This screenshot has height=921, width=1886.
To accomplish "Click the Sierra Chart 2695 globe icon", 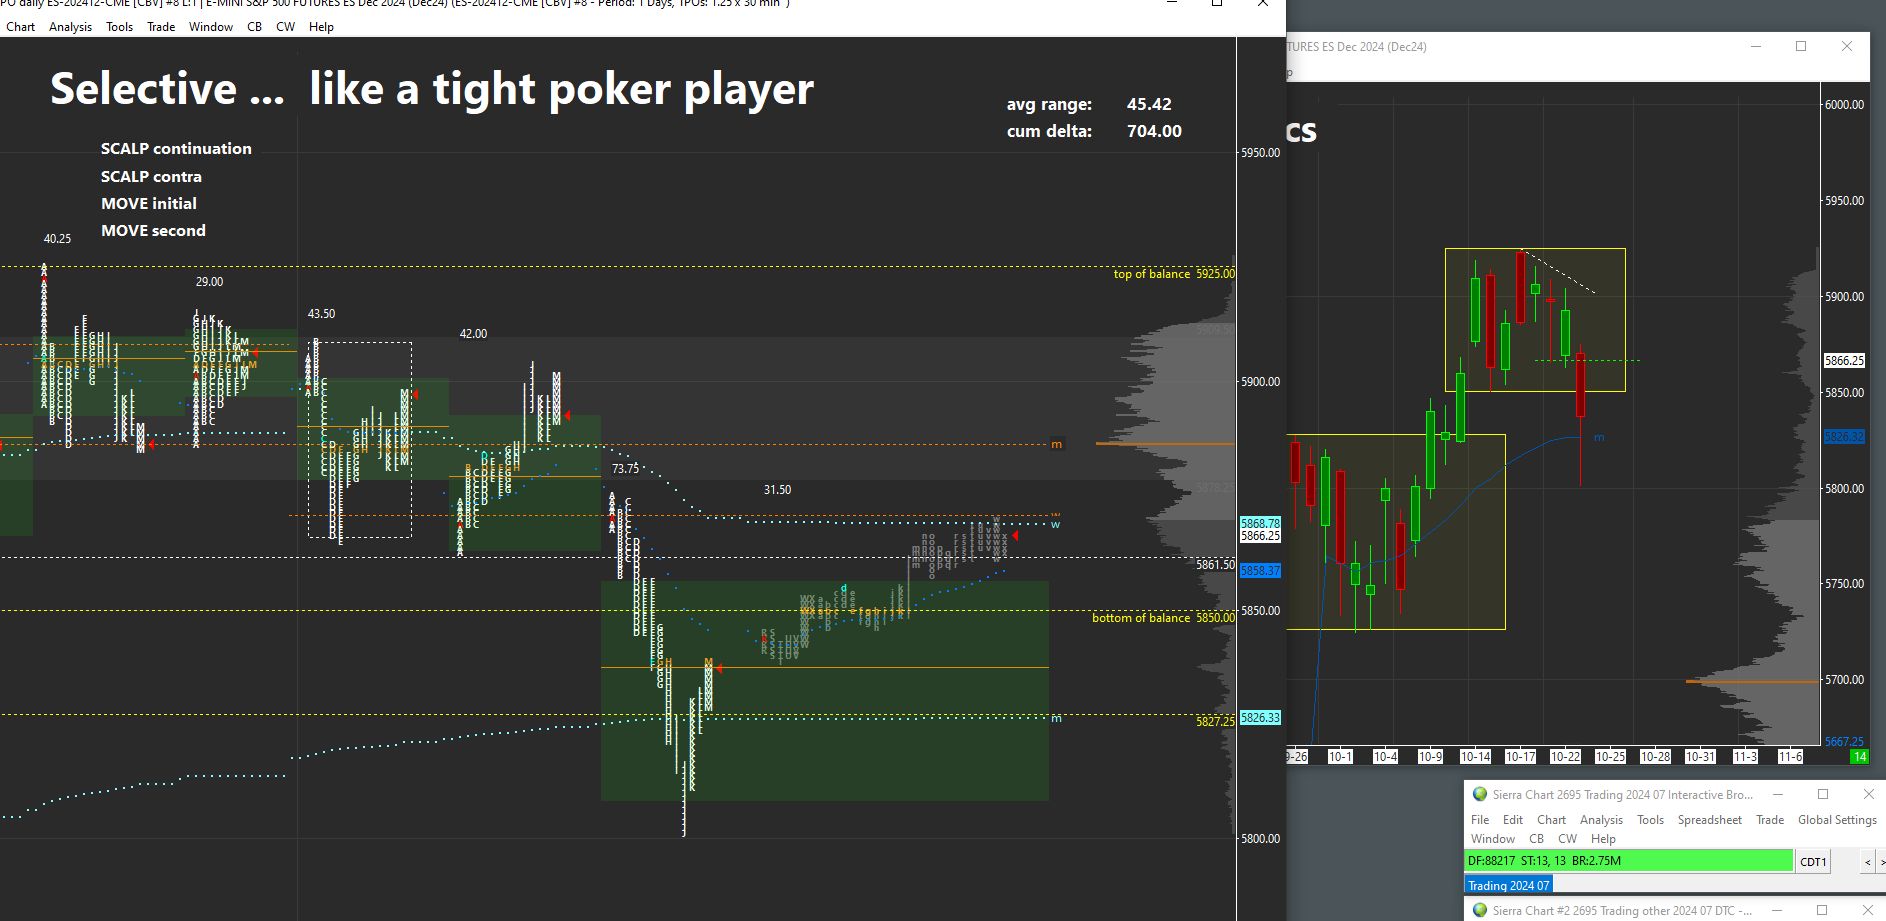I will pos(1480,795).
